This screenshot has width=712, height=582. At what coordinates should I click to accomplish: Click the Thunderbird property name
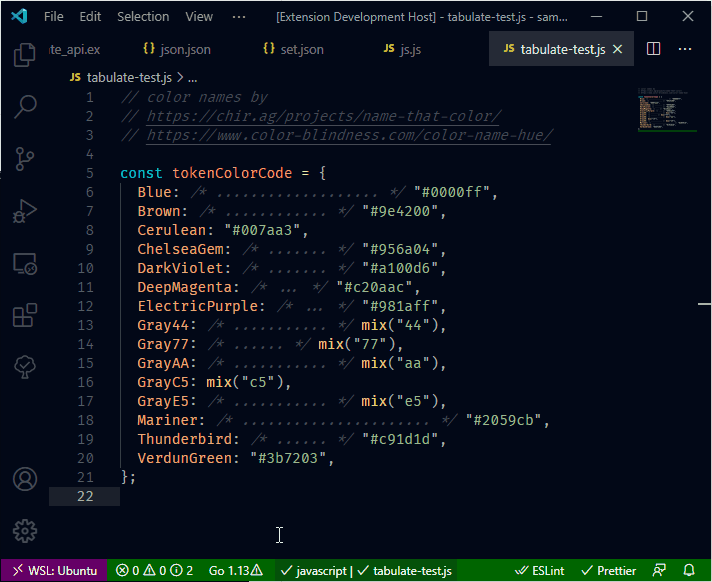coord(185,439)
